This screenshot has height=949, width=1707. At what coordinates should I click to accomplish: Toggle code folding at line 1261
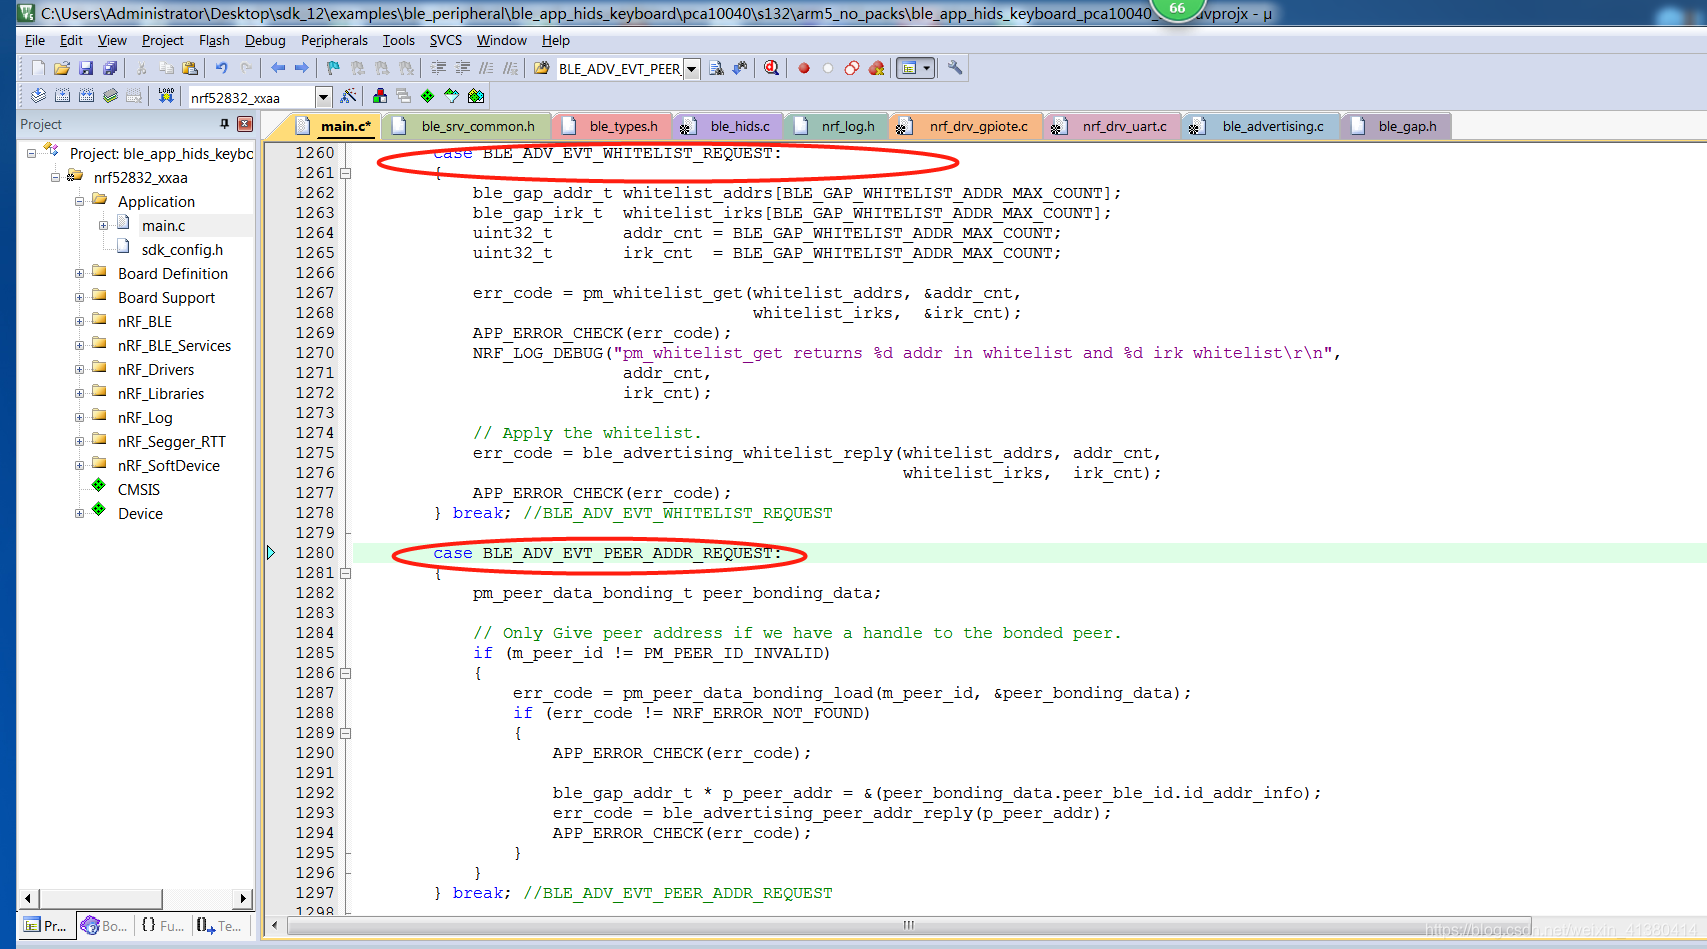coord(345,173)
